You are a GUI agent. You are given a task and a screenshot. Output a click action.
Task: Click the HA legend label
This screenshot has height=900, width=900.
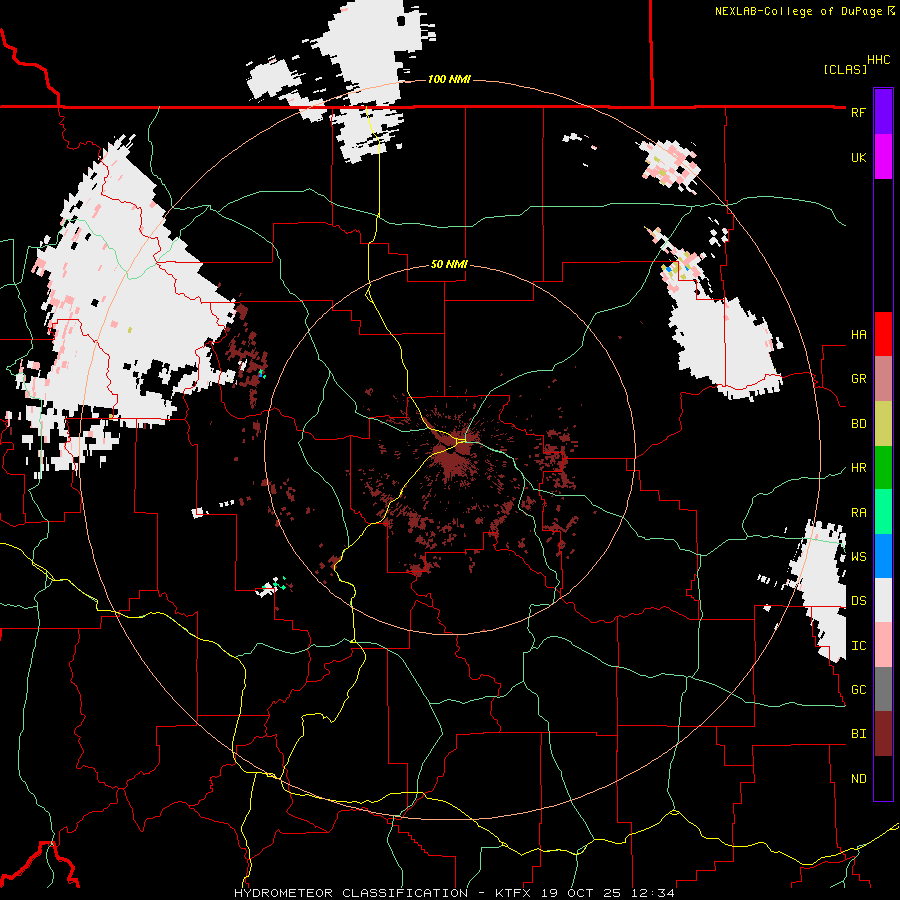[x=858, y=335]
